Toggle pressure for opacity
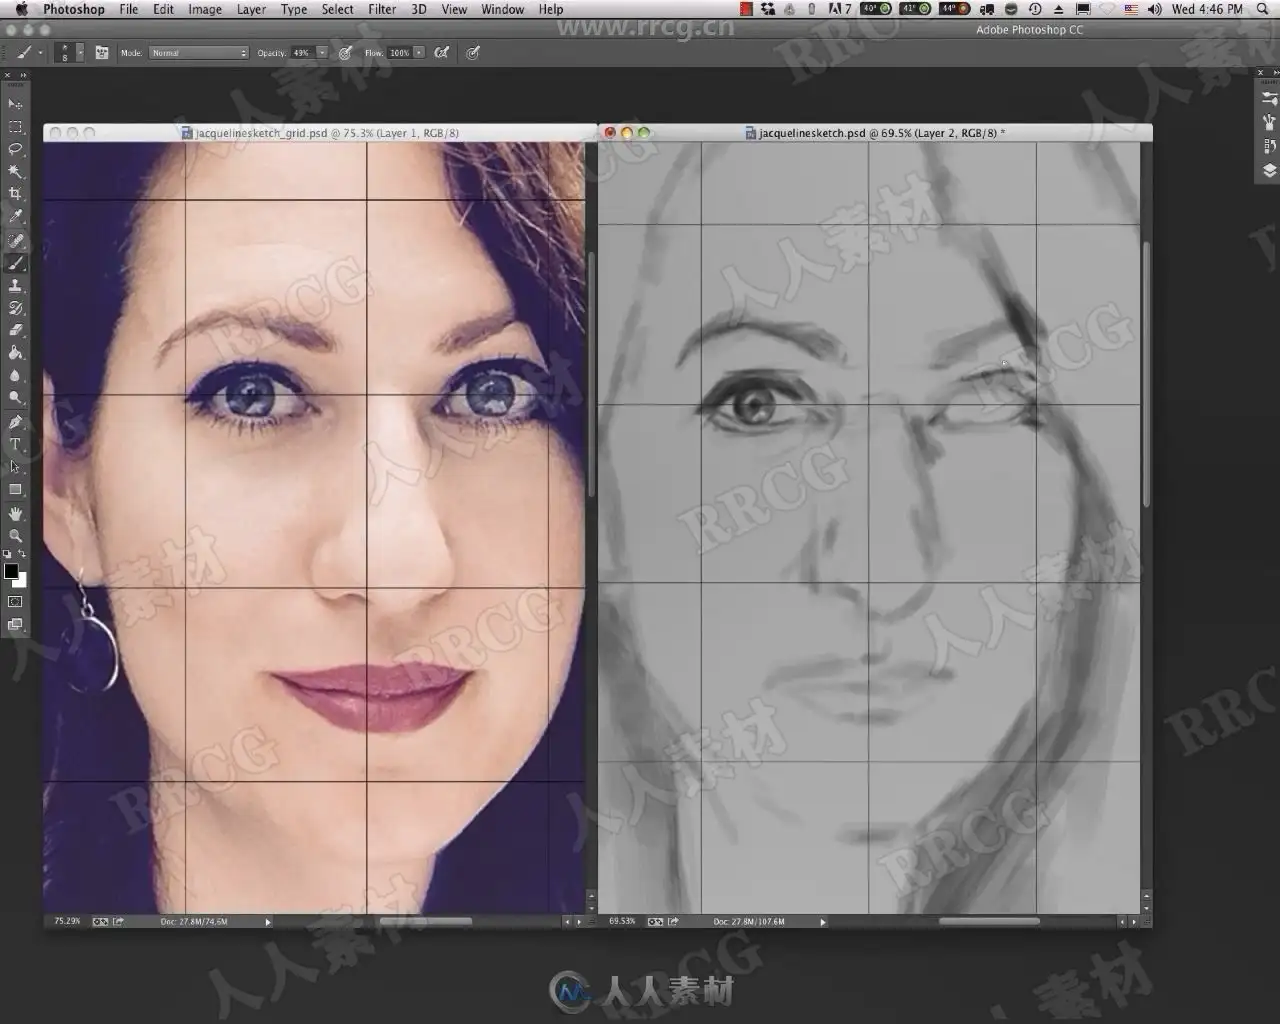This screenshot has height=1024, width=1280. 345,52
